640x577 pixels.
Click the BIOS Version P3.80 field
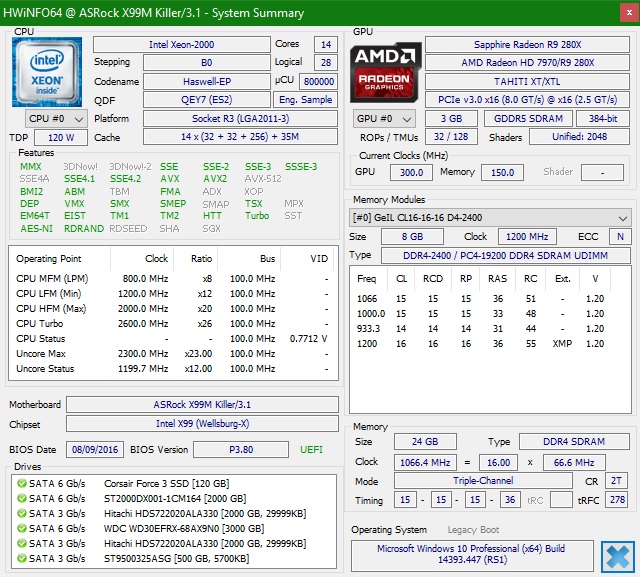241,450
